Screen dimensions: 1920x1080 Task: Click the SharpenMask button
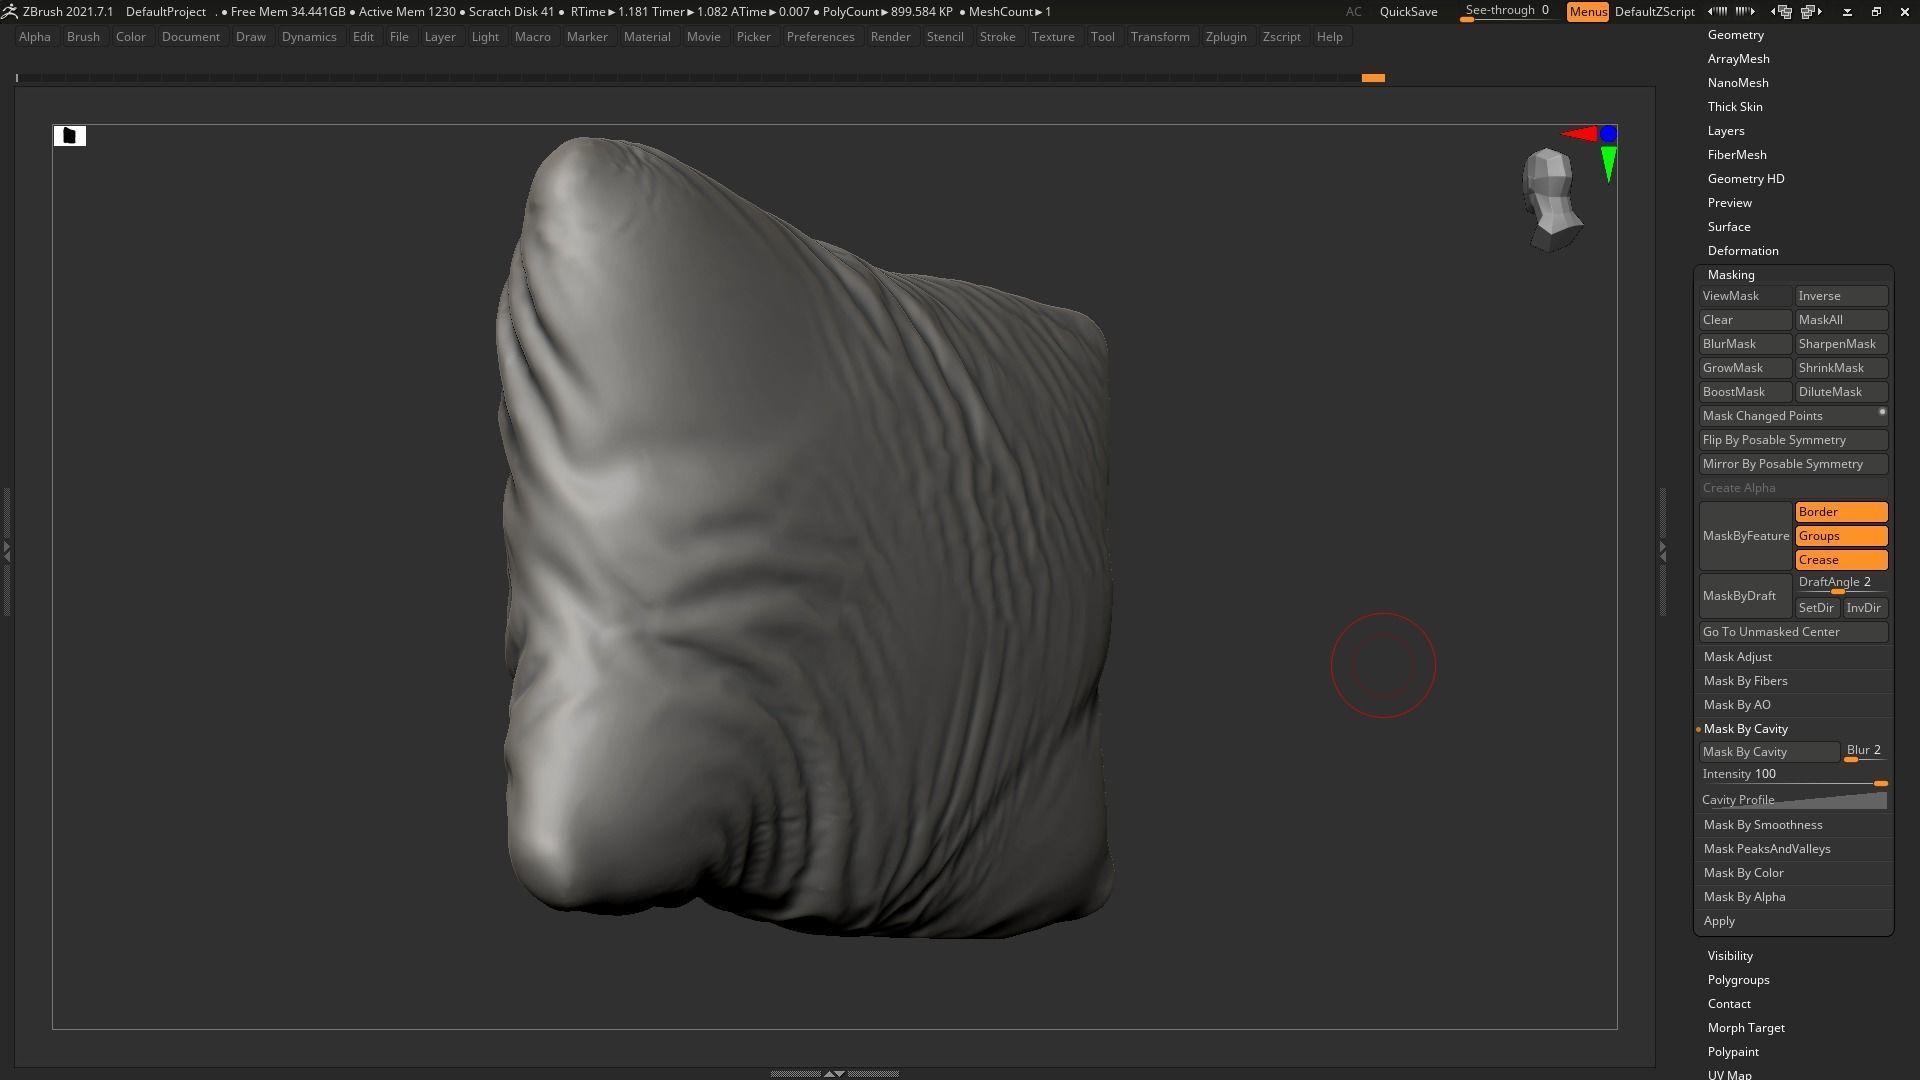[1841, 344]
